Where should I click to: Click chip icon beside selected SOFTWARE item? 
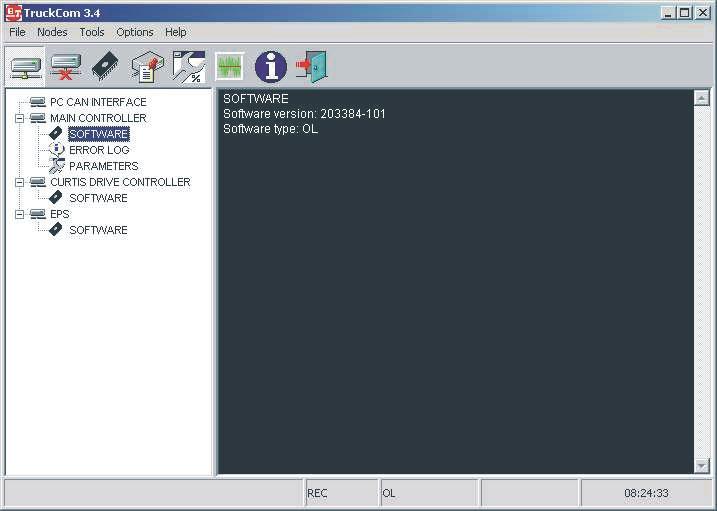point(56,133)
